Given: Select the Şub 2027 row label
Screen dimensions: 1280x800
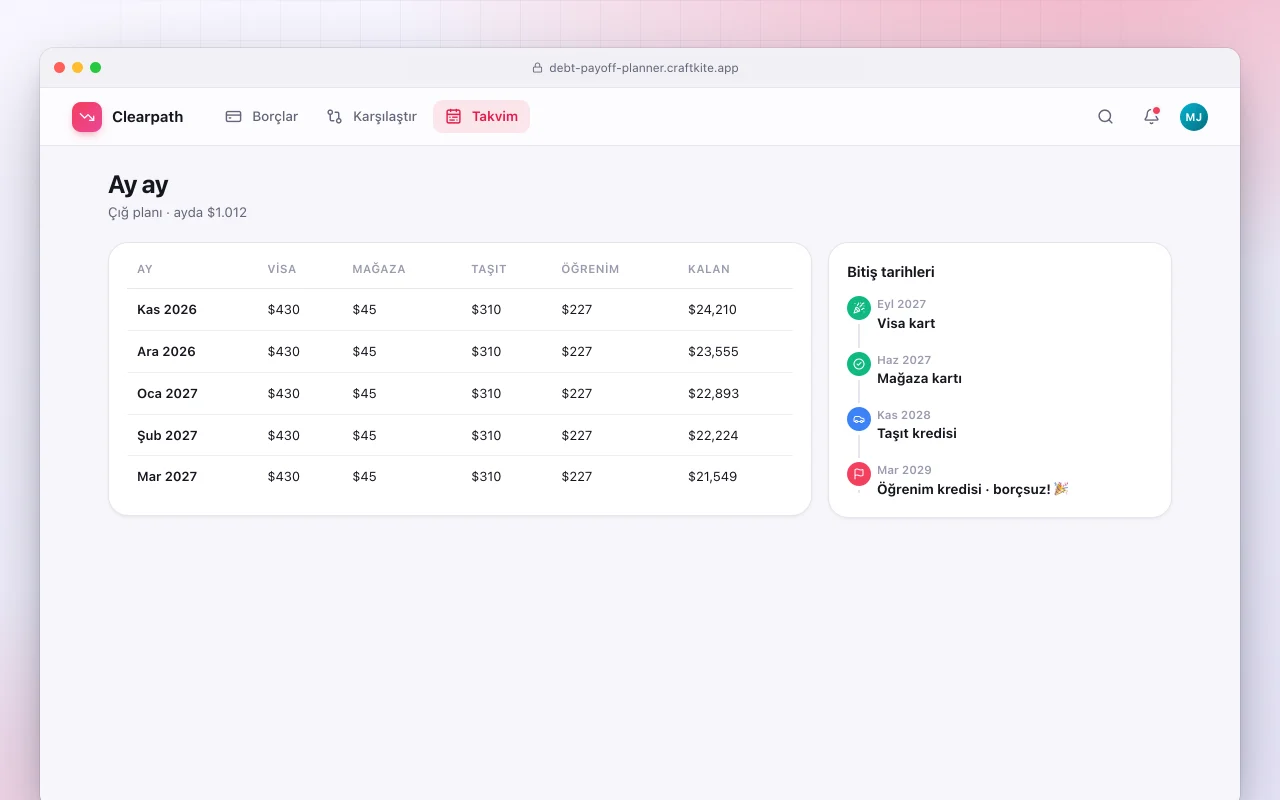Looking at the screenshot, I should point(167,436).
